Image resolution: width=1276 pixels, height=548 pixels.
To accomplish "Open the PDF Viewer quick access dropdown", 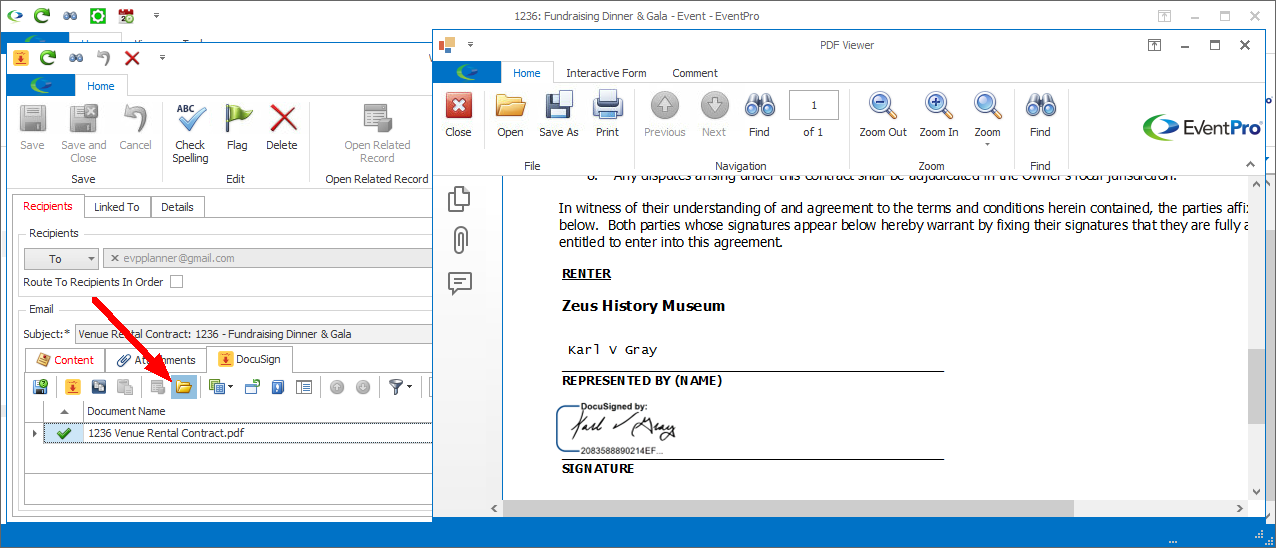I will [x=470, y=44].
